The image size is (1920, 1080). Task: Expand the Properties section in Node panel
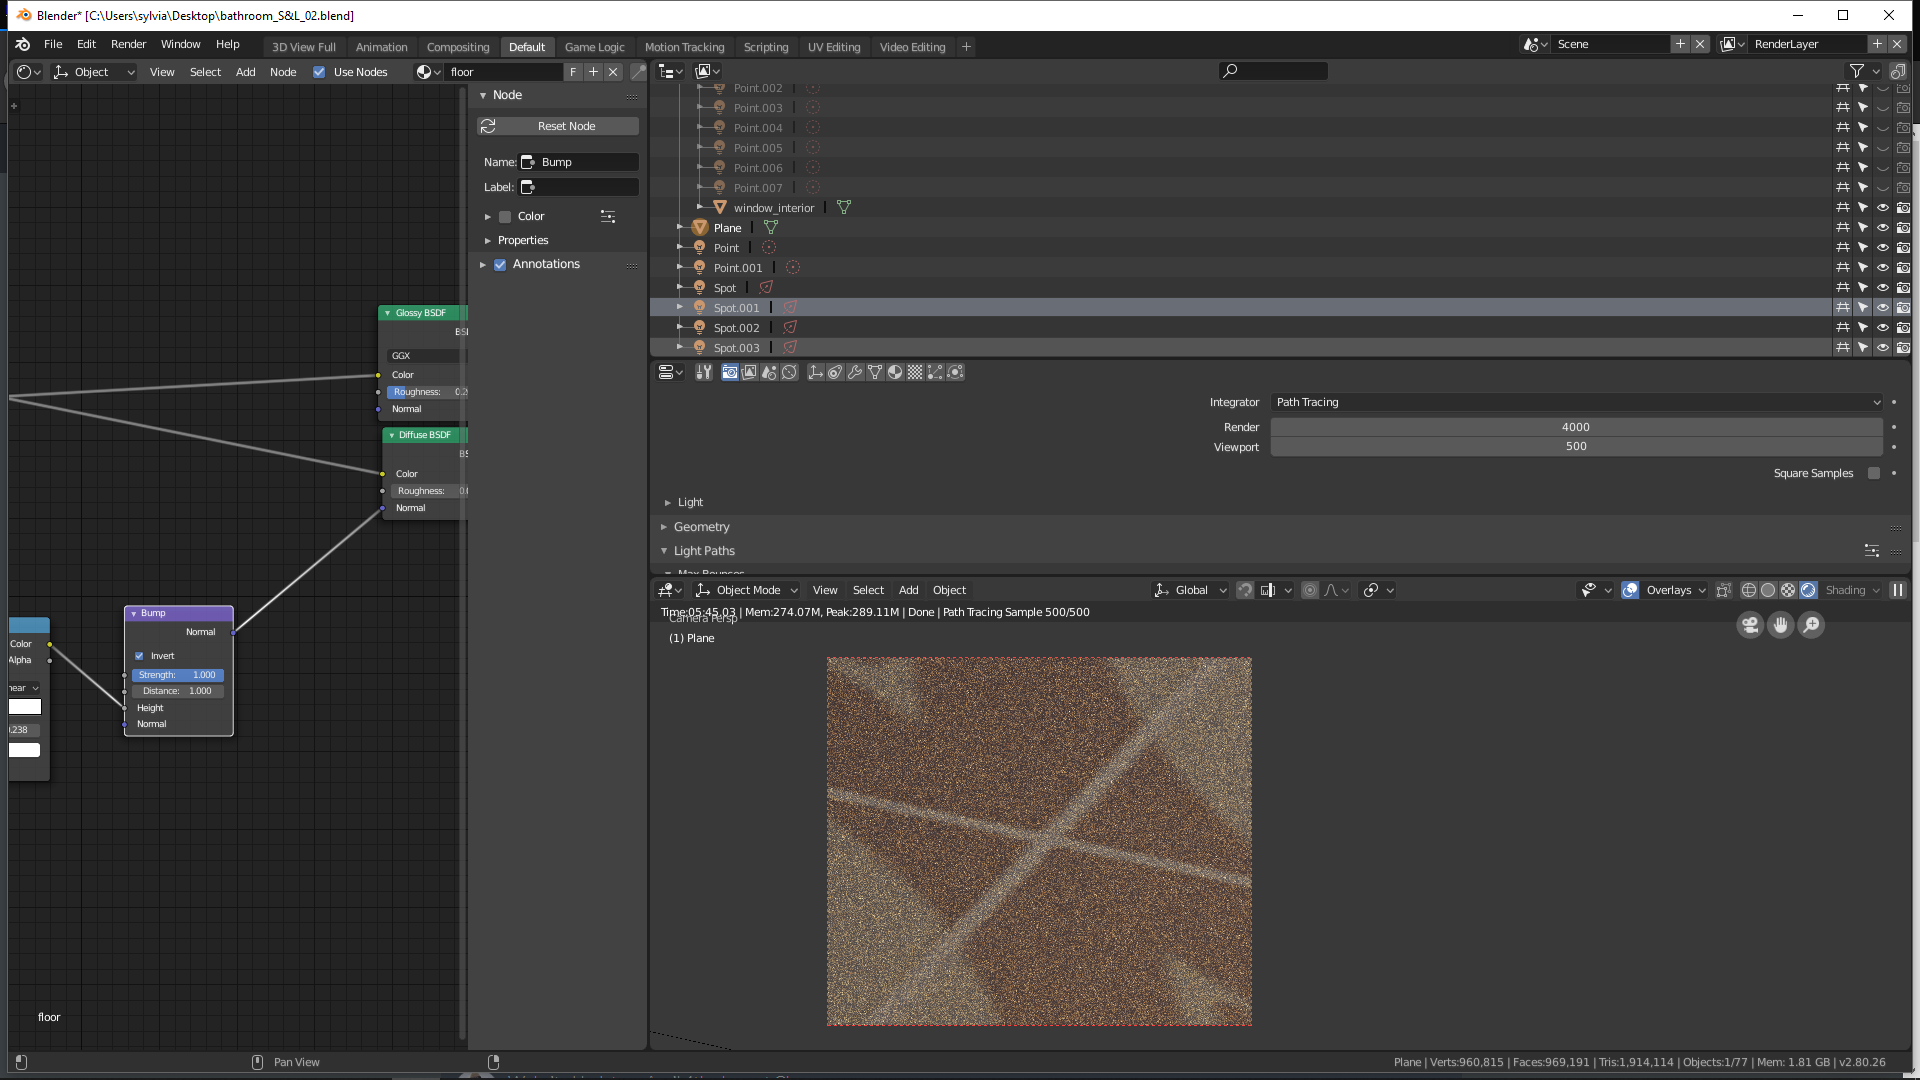(x=522, y=240)
